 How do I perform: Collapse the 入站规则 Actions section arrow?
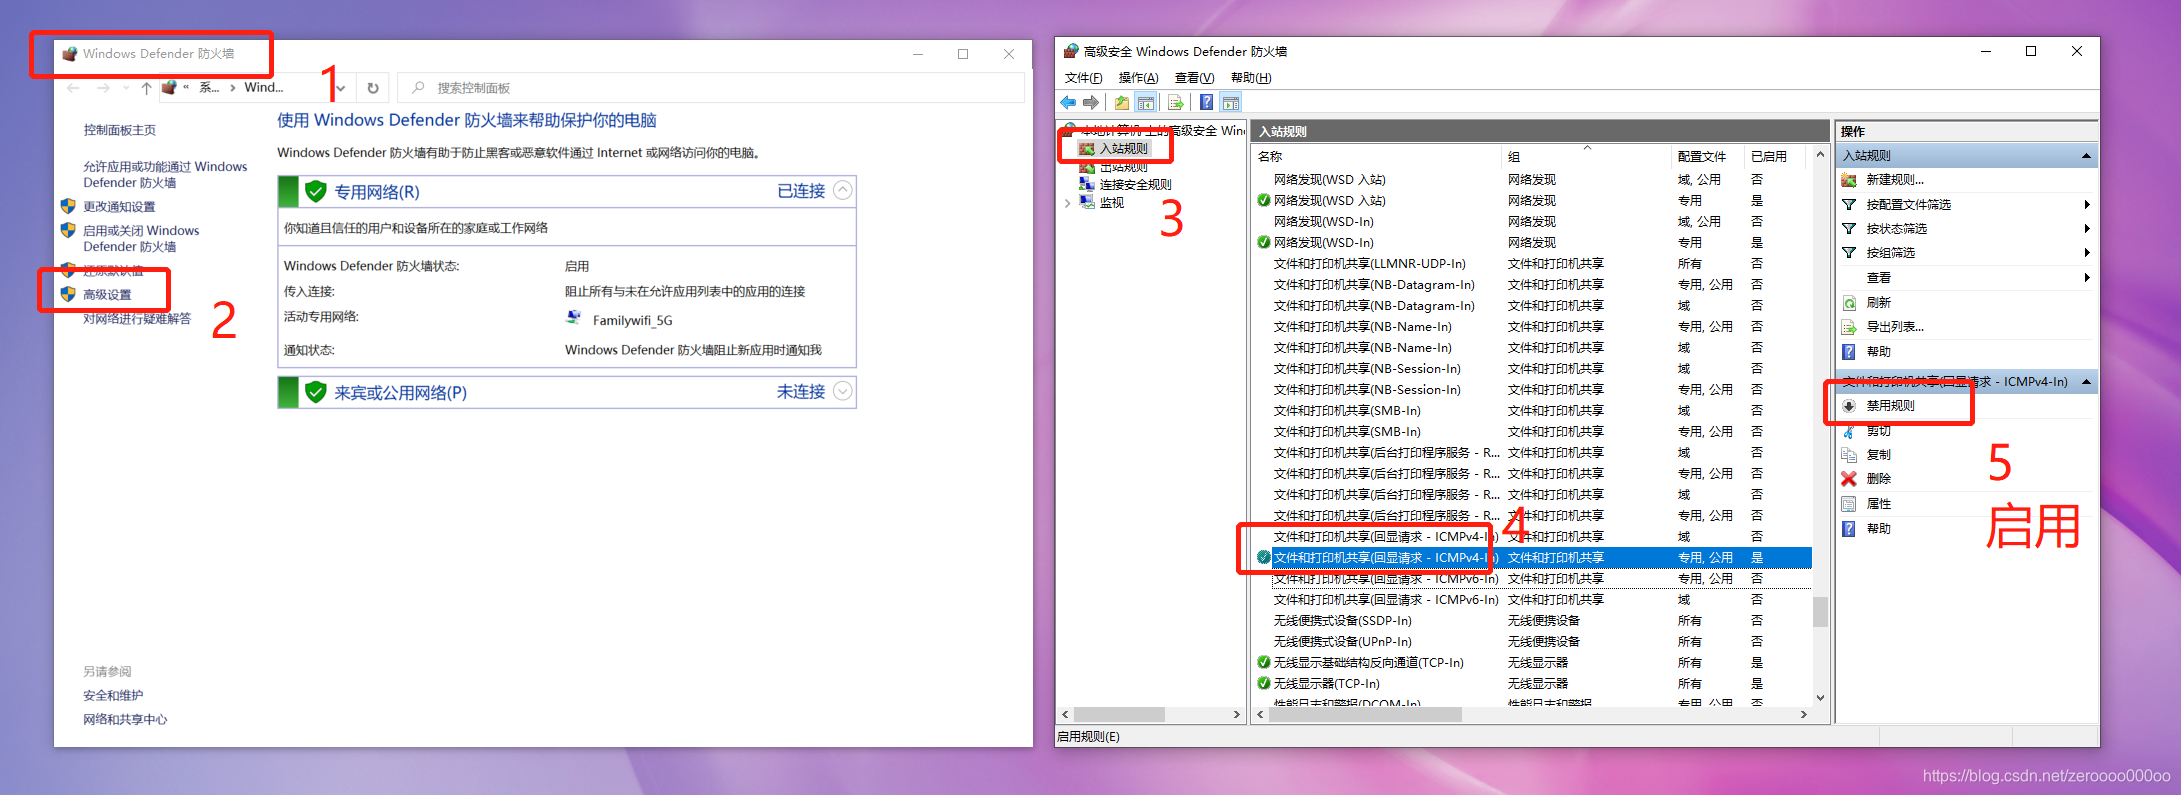point(2086,156)
